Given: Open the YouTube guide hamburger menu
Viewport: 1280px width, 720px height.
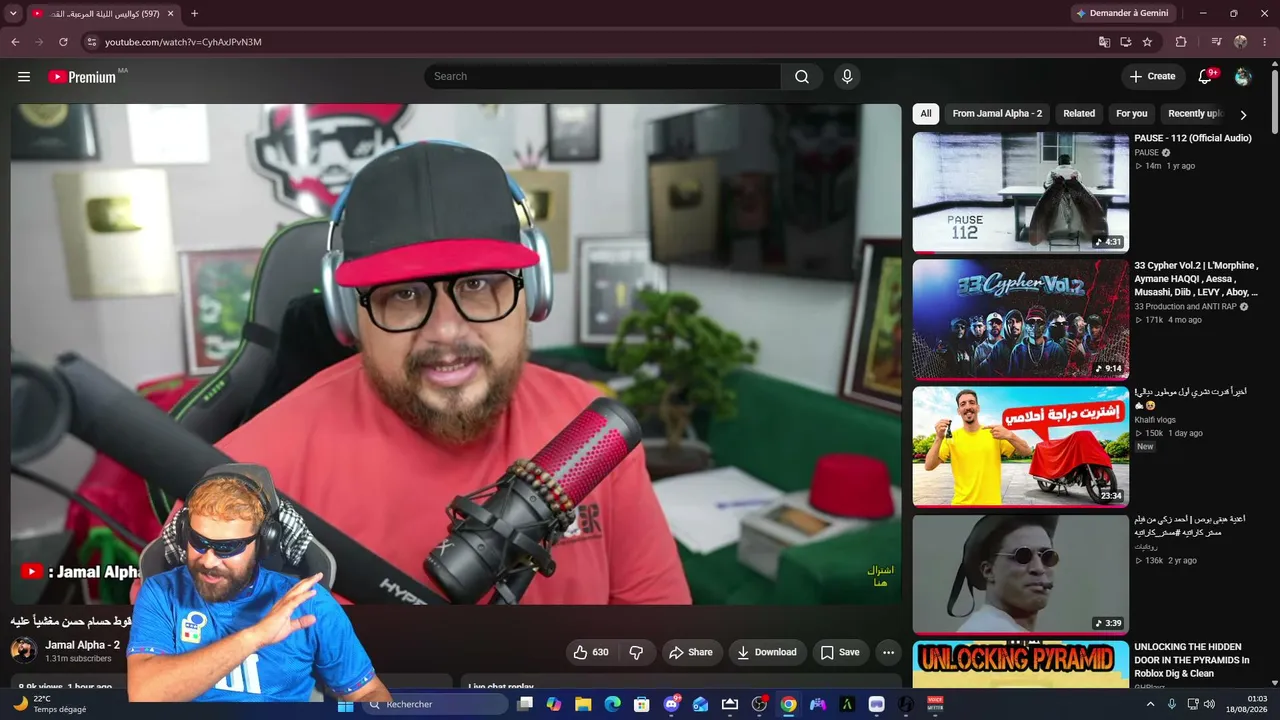Looking at the screenshot, I should click(24, 77).
